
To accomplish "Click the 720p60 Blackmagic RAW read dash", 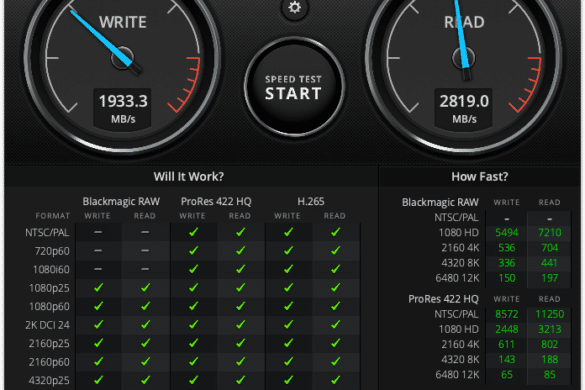I will tap(145, 250).
